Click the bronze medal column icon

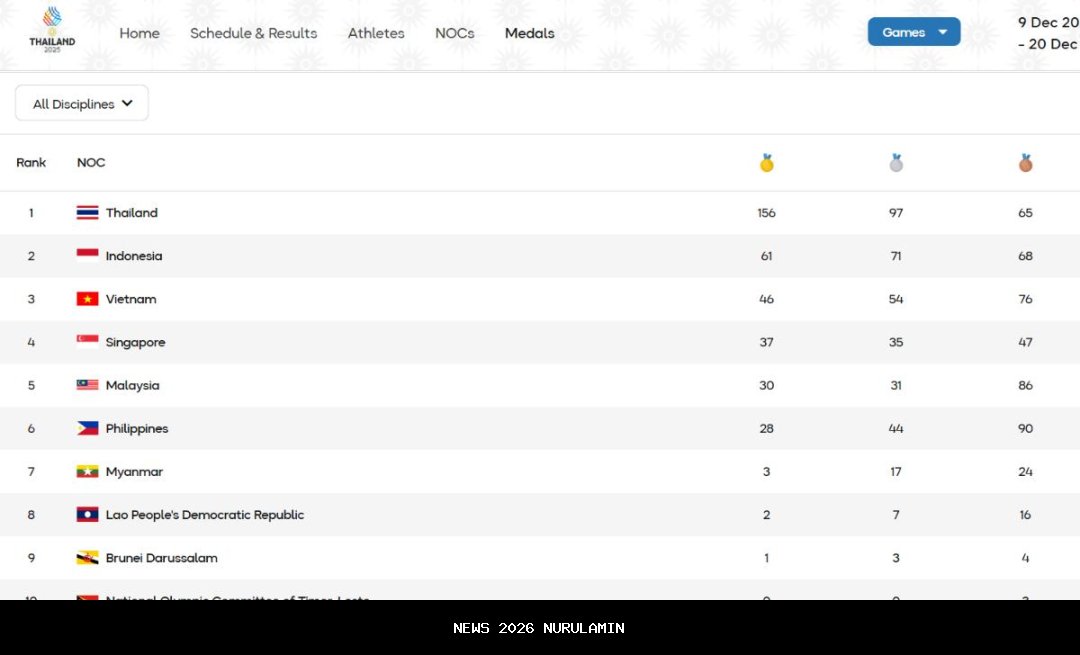(1025, 163)
